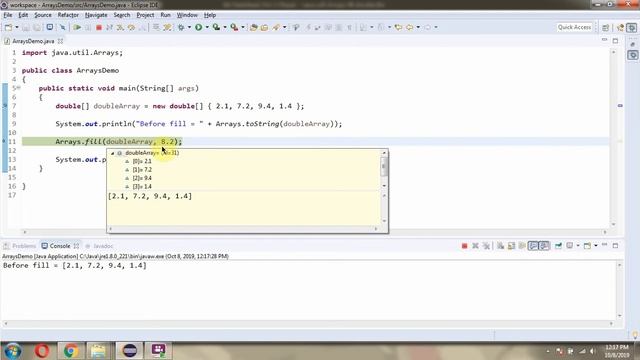Screen dimensions: 640x360
Task: Toggle Pin Console icon
Action: tap(558, 246)
